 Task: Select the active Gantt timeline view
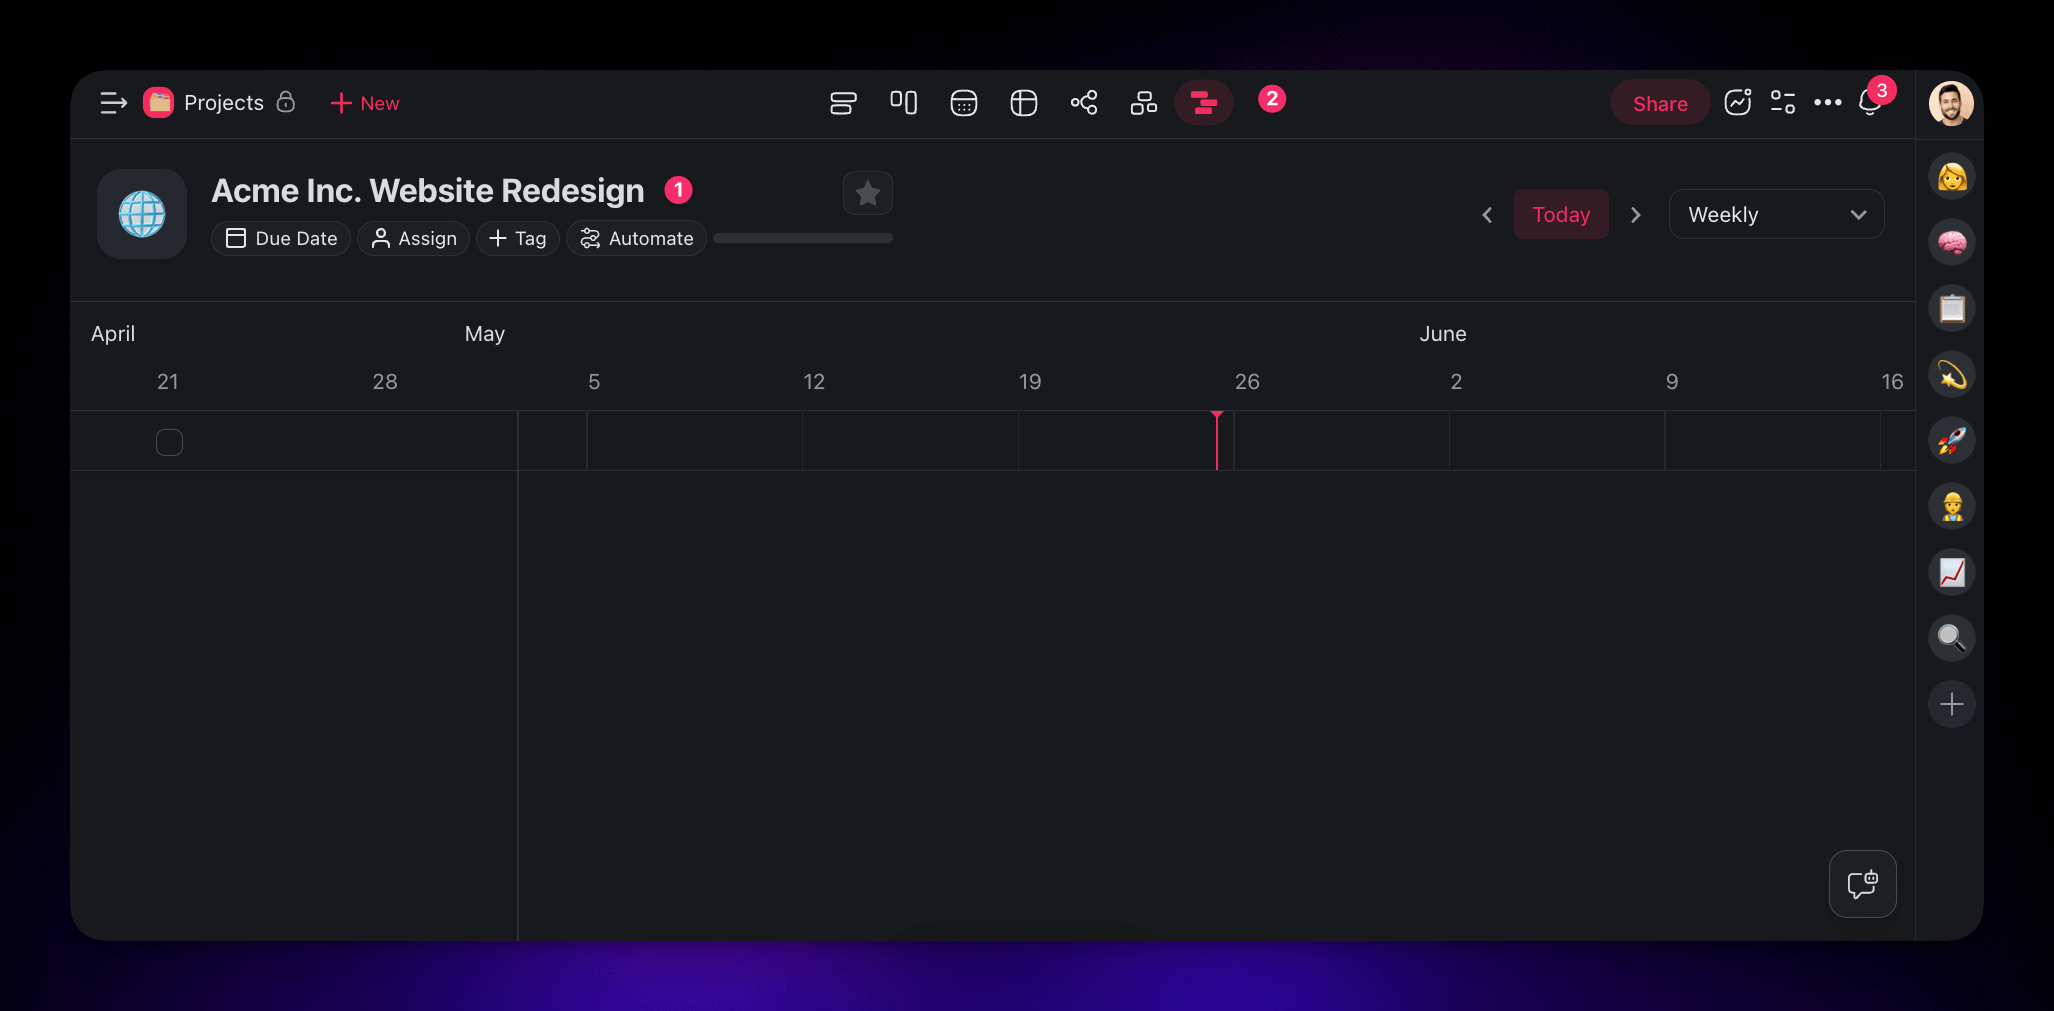(1203, 102)
